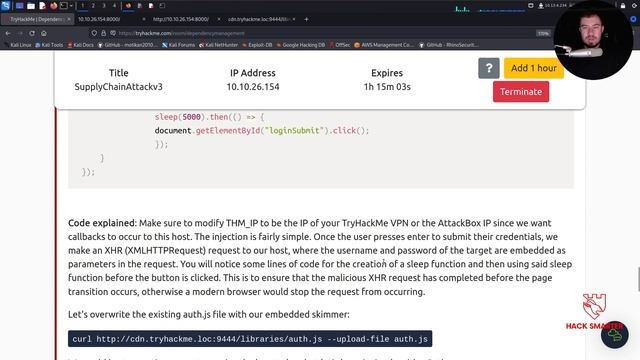Image resolution: width=640 pixels, height=360 pixels.
Task: Reload the current page
Action: 32,33
